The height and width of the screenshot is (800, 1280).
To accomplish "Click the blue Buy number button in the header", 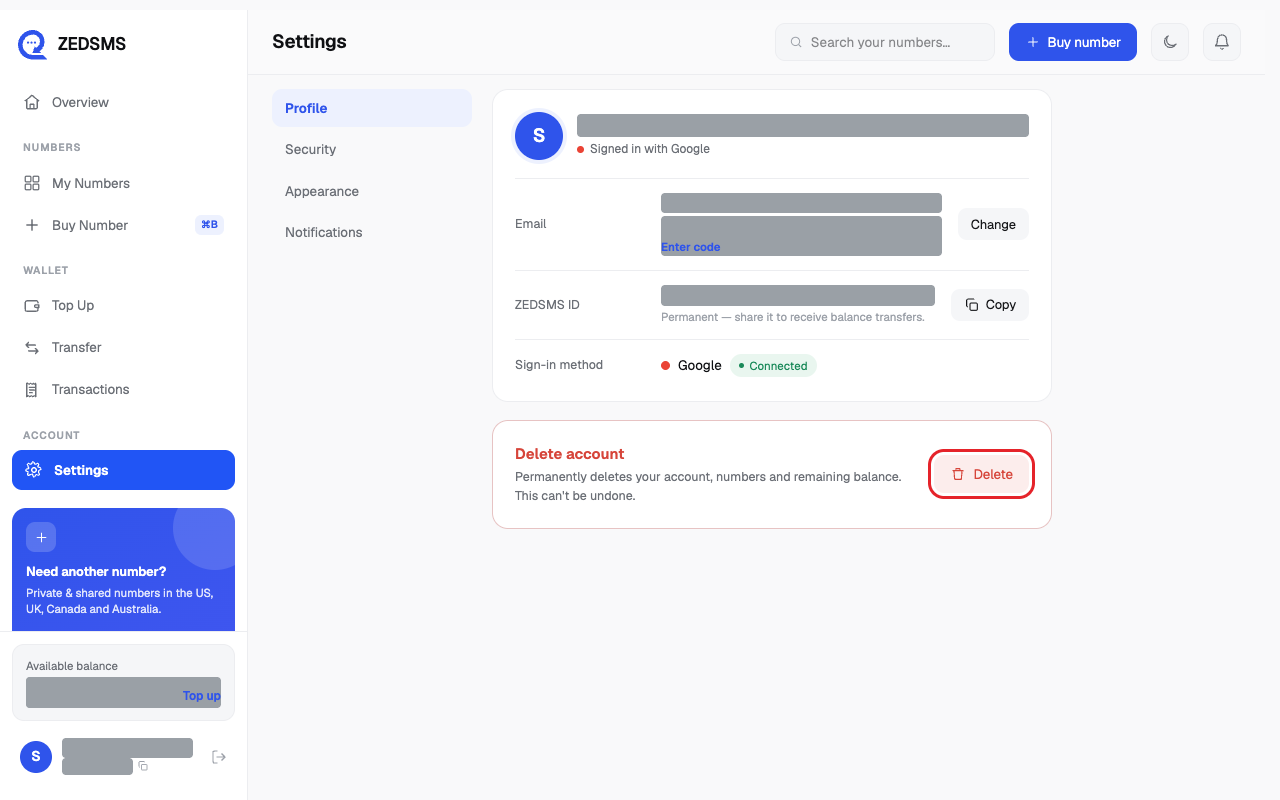I will [1073, 42].
